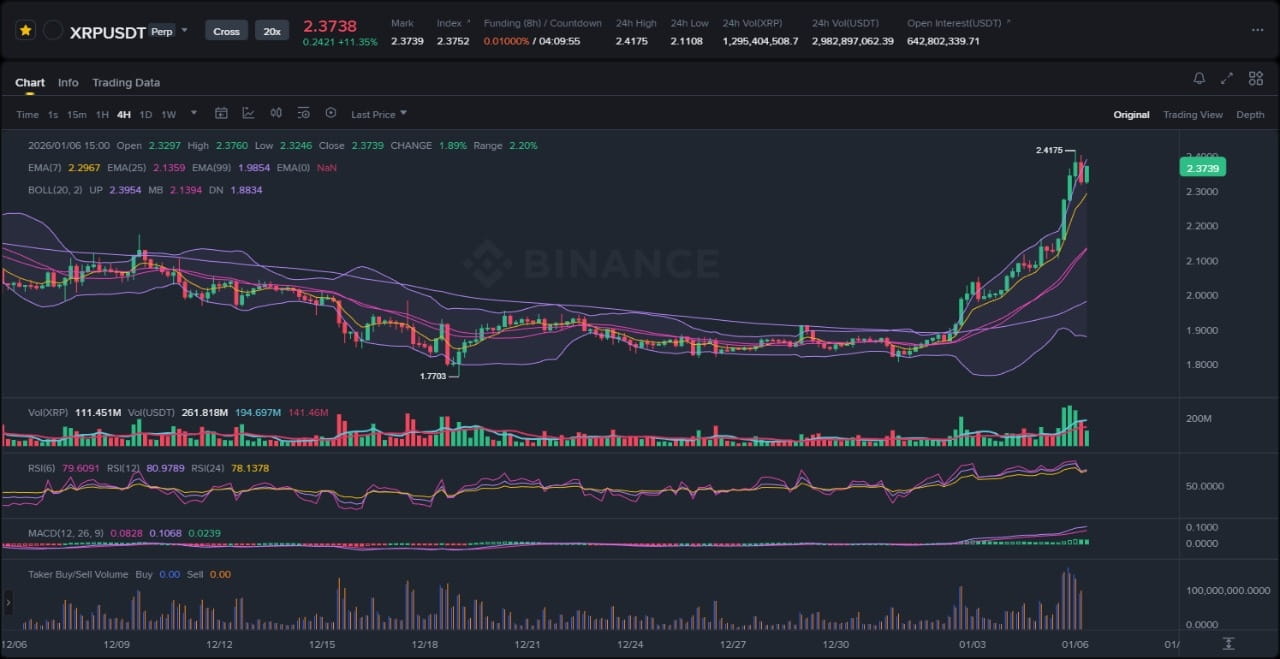Viewport: 1280px width, 659px height.
Task: Toggle the favorite star for XRPUSDT
Action: click(x=25, y=31)
